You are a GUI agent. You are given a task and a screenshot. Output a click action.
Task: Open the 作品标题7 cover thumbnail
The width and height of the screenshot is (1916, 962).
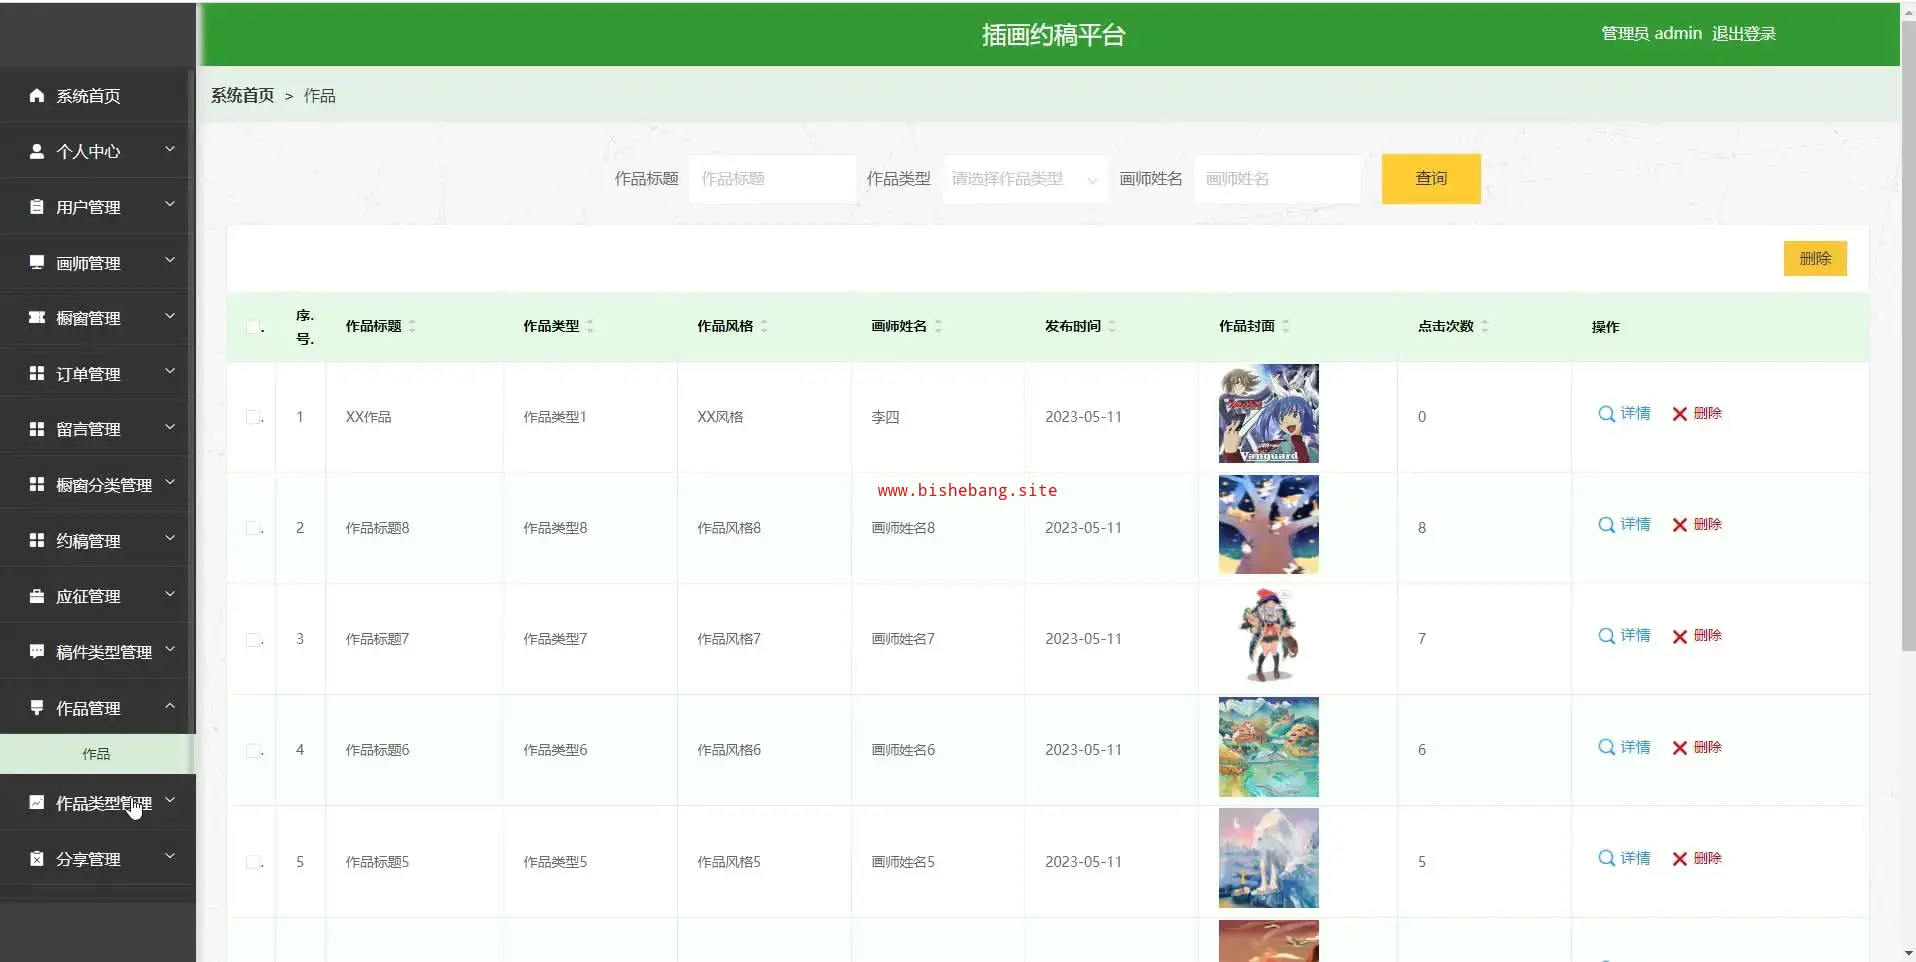[1268, 636]
